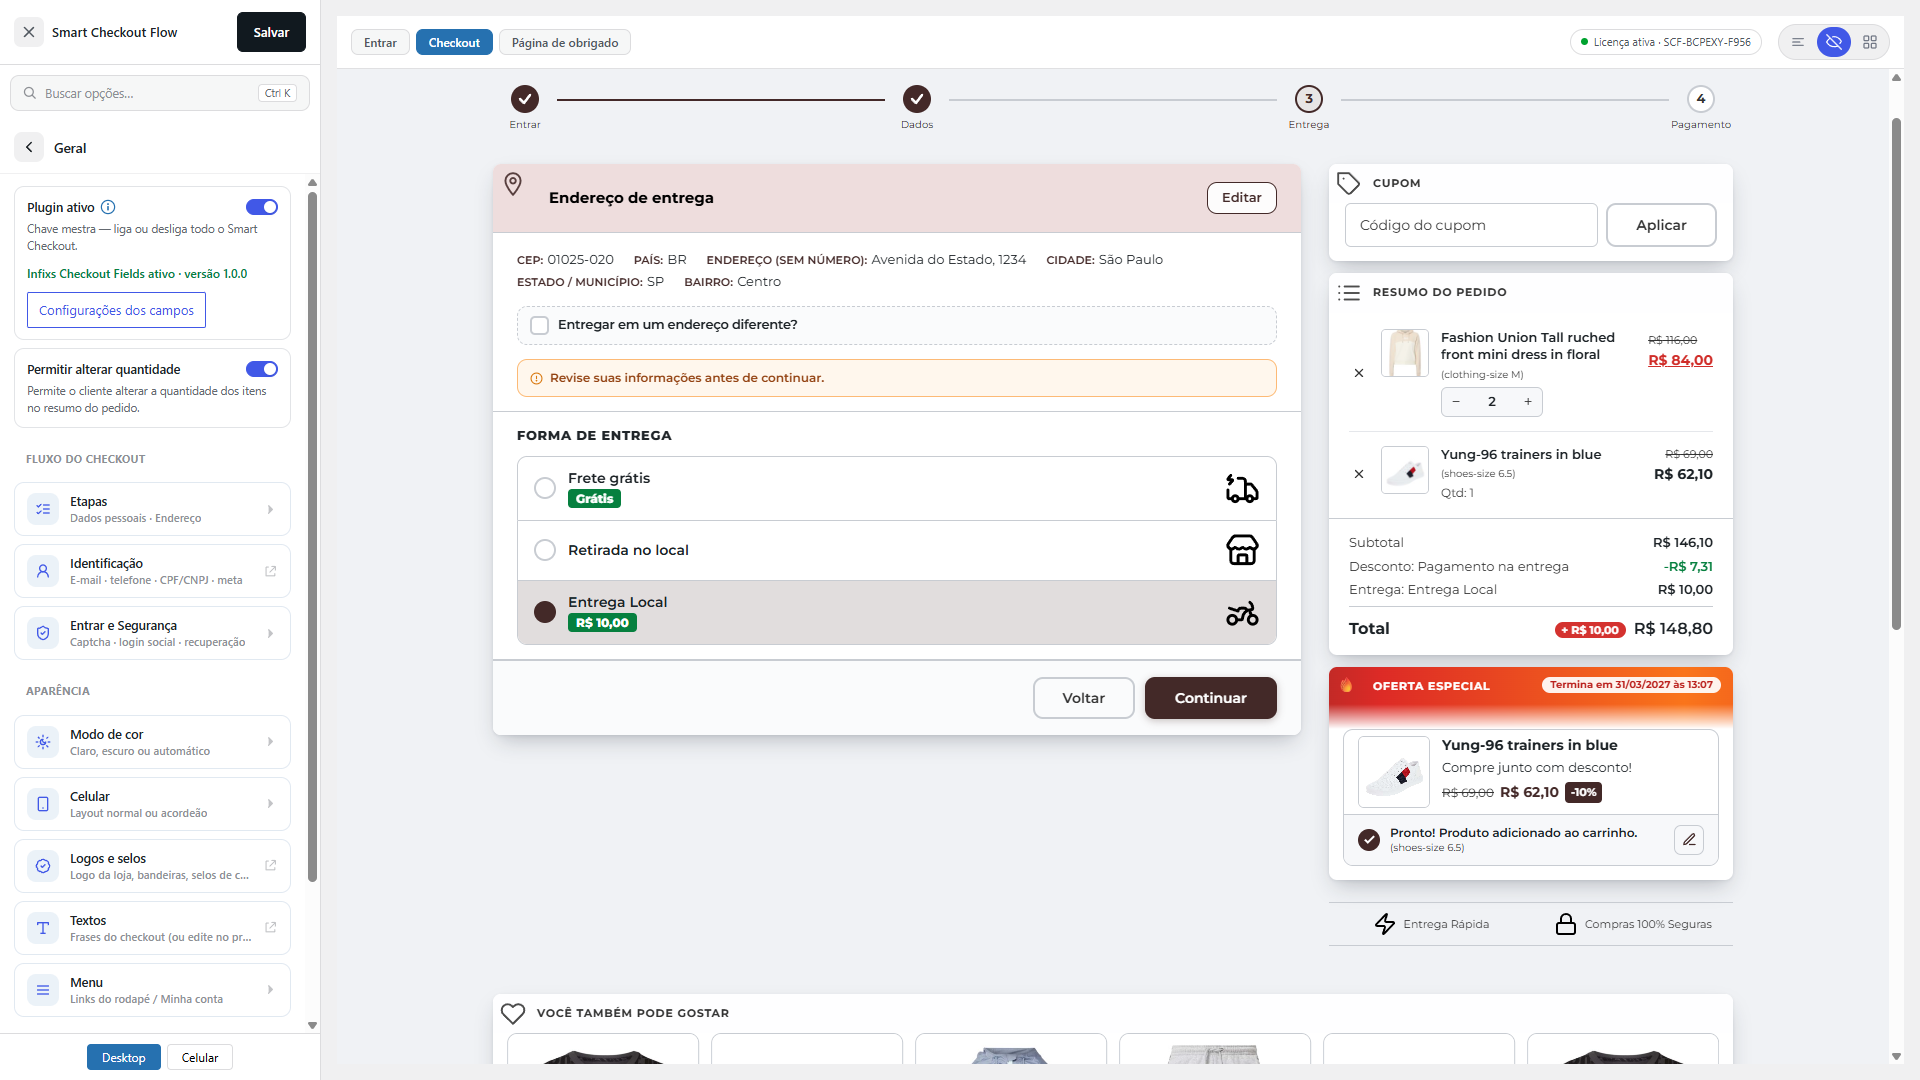This screenshot has width=1920, height=1080.
Task: Toggle Plugin ativo switch off
Action: click(x=262, y=207)
